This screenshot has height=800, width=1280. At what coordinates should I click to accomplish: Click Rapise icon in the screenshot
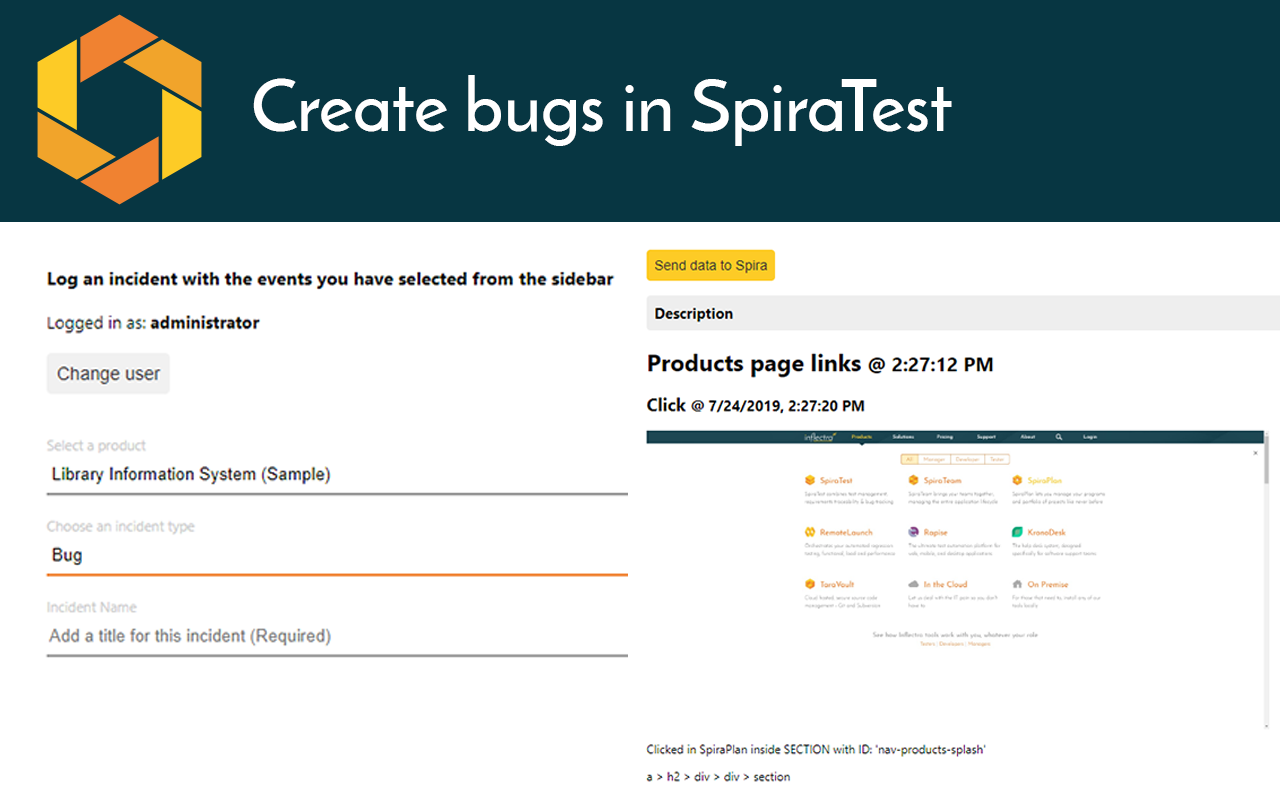913,533
